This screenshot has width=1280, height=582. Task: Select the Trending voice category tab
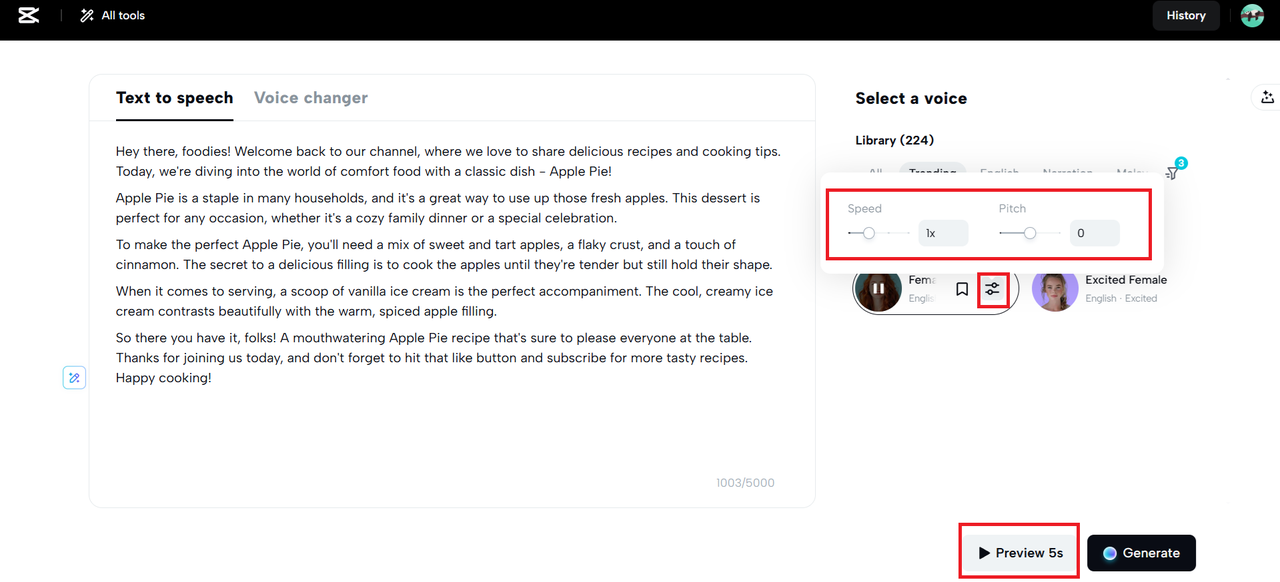point(932,171)
